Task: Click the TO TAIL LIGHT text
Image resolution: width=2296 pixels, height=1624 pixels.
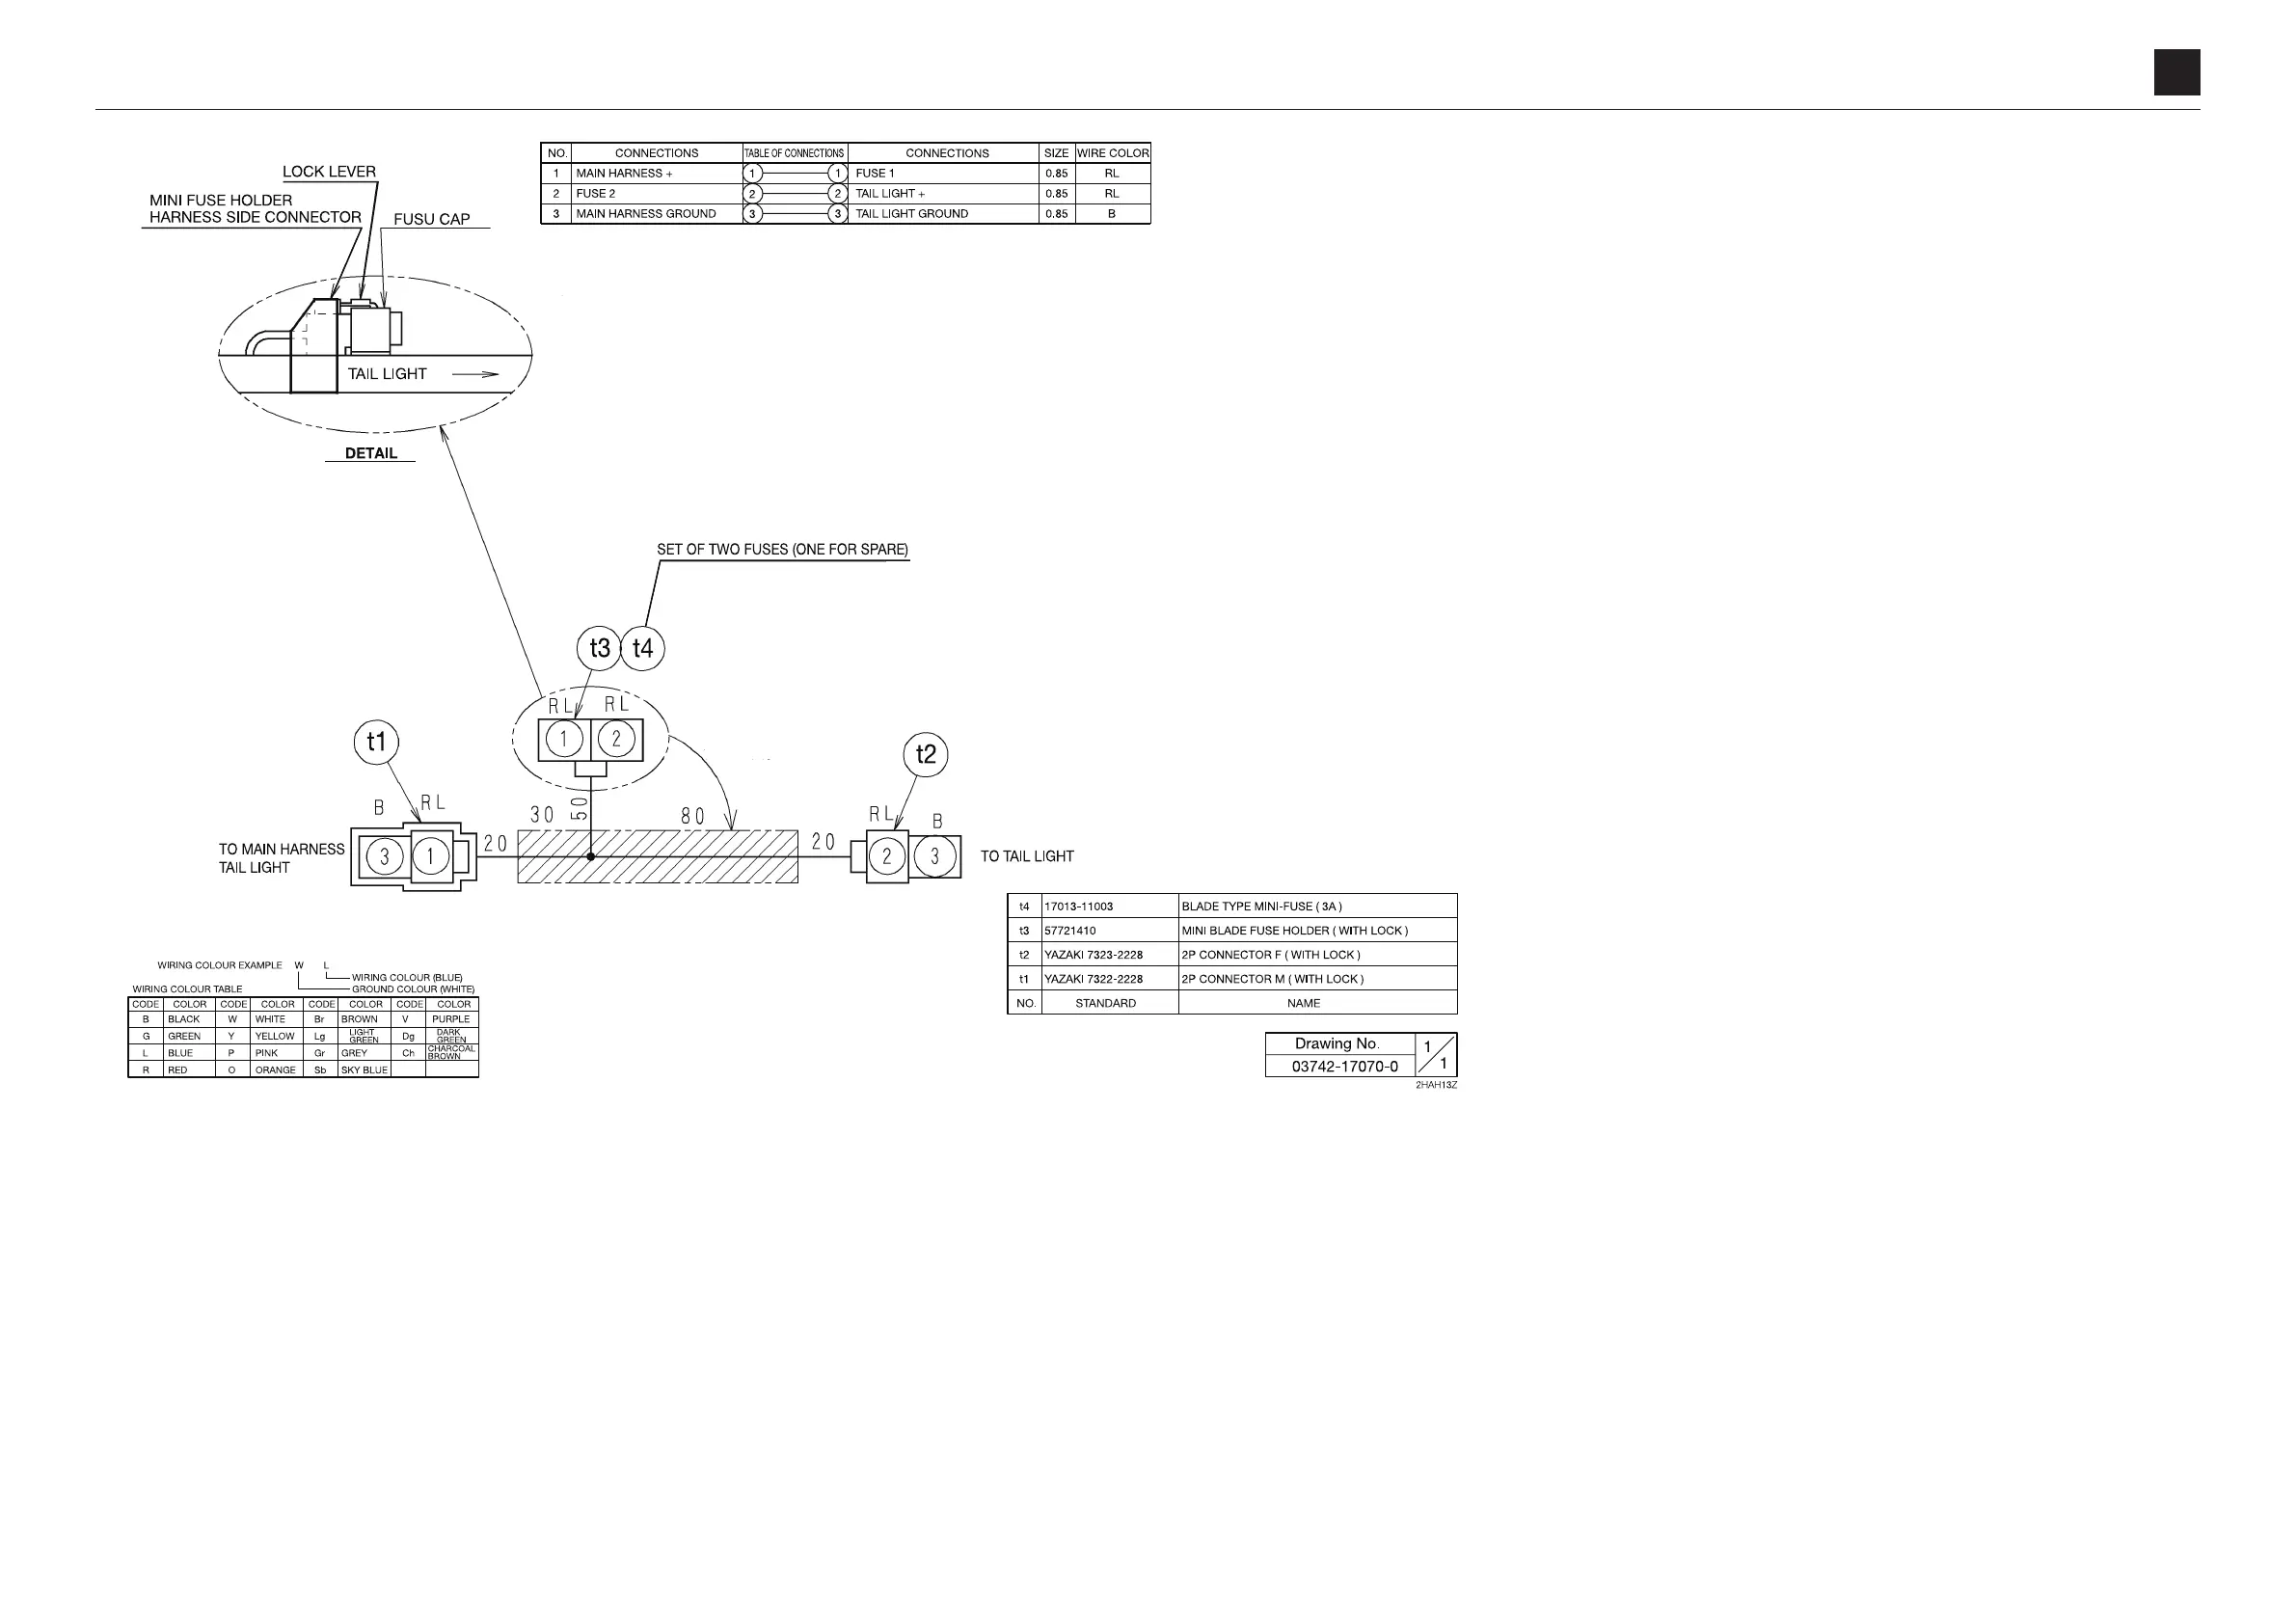Action: coord(1026,857)
